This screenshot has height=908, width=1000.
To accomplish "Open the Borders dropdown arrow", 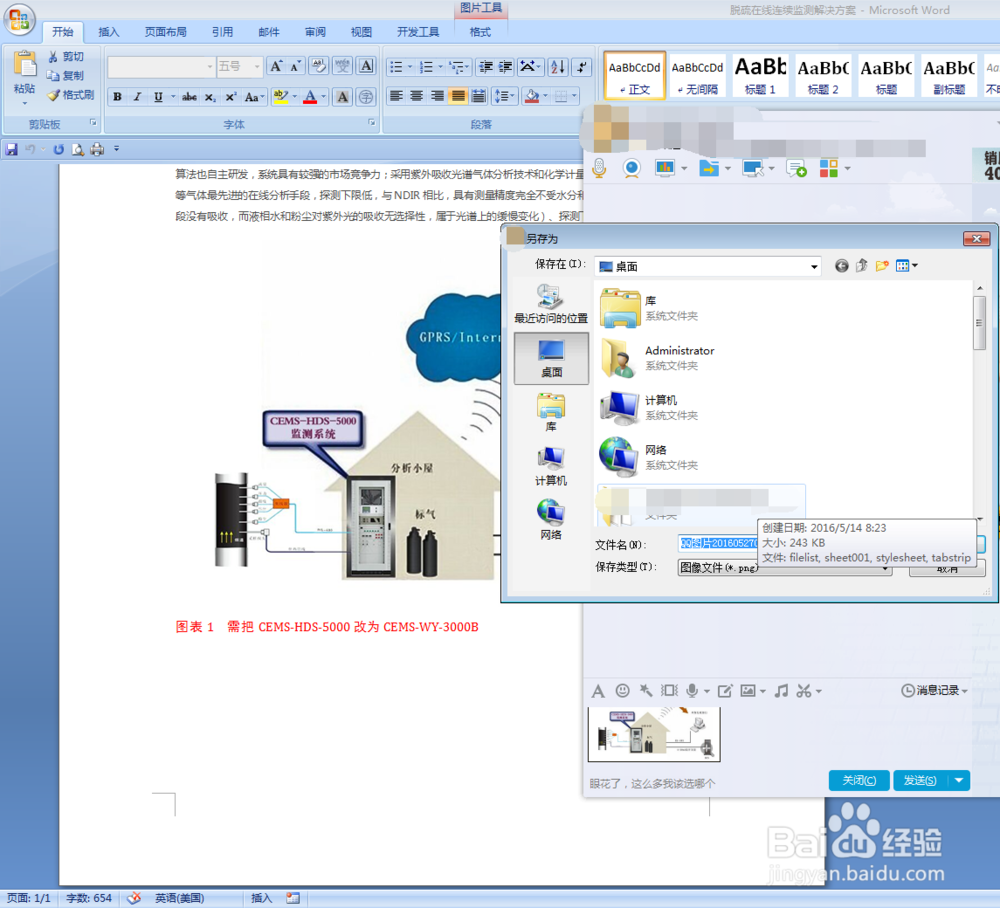I will tap(575, 96).
